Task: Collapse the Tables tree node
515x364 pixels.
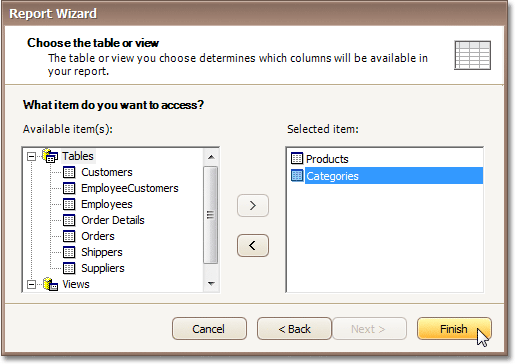Action: click(x=31, y=156)
